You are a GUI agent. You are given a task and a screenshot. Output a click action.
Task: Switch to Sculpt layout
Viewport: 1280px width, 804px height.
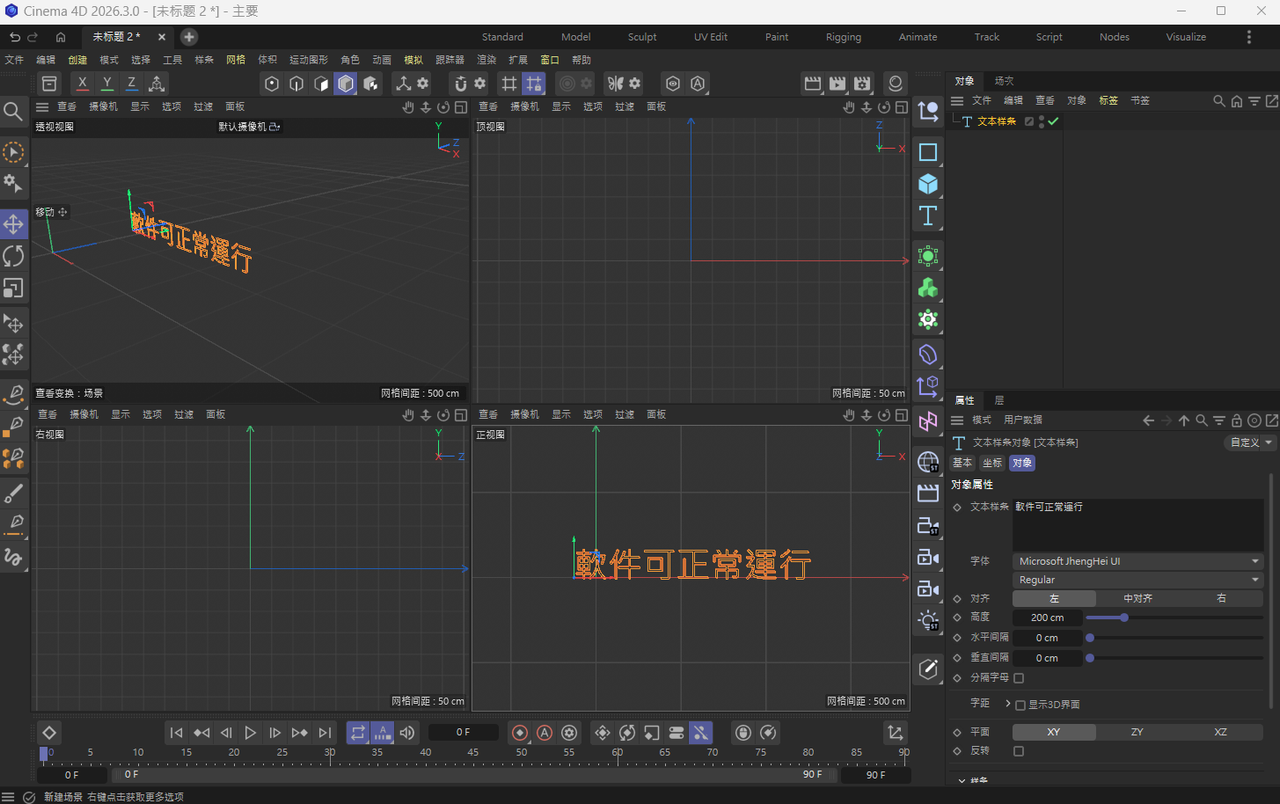pyautogui.click(x=642, y=37)
